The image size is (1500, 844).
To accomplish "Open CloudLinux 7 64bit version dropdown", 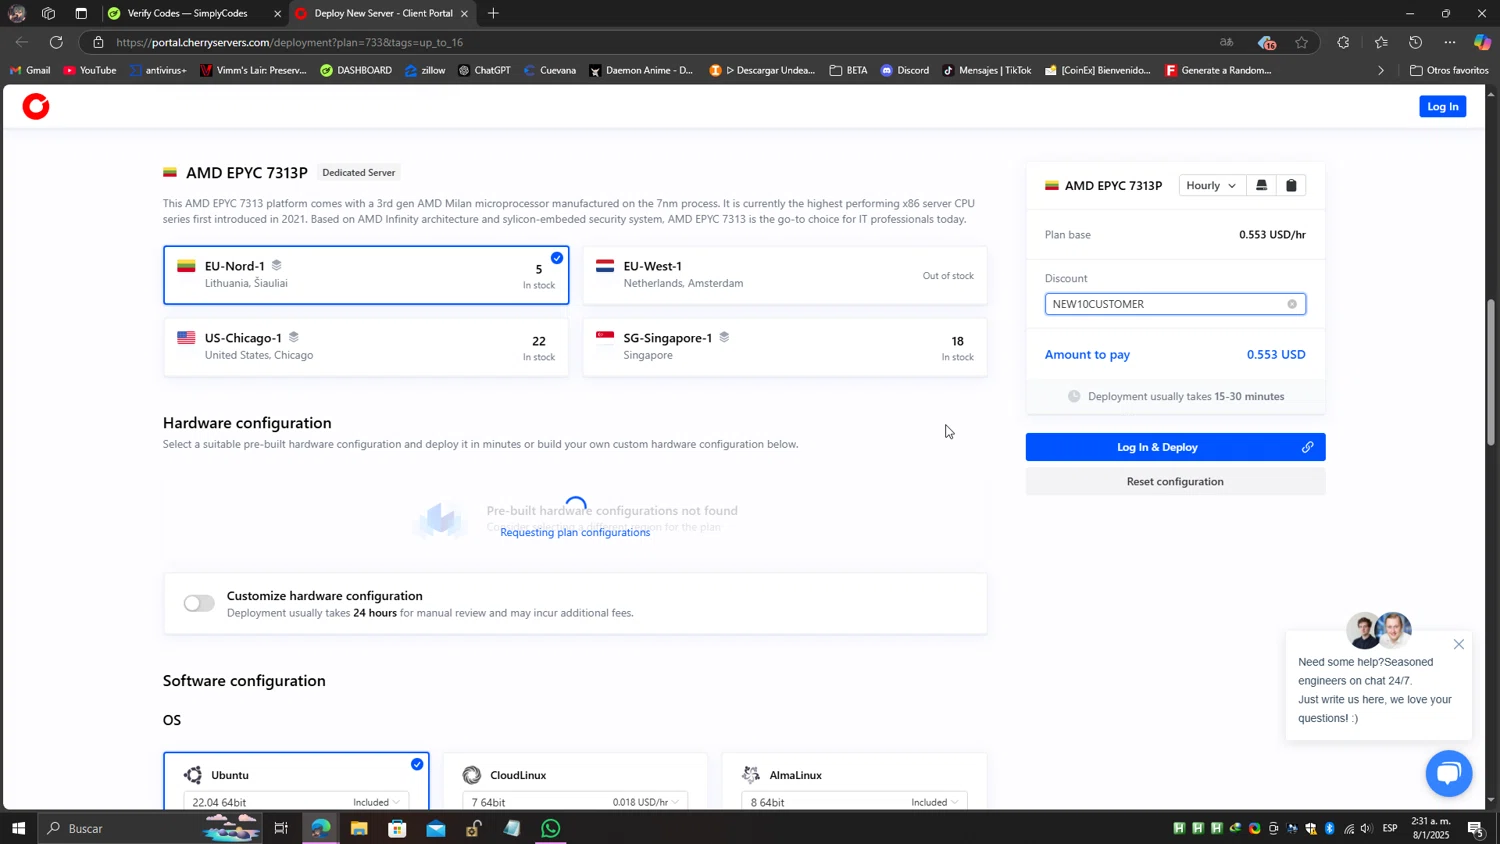I will point(575,802).
